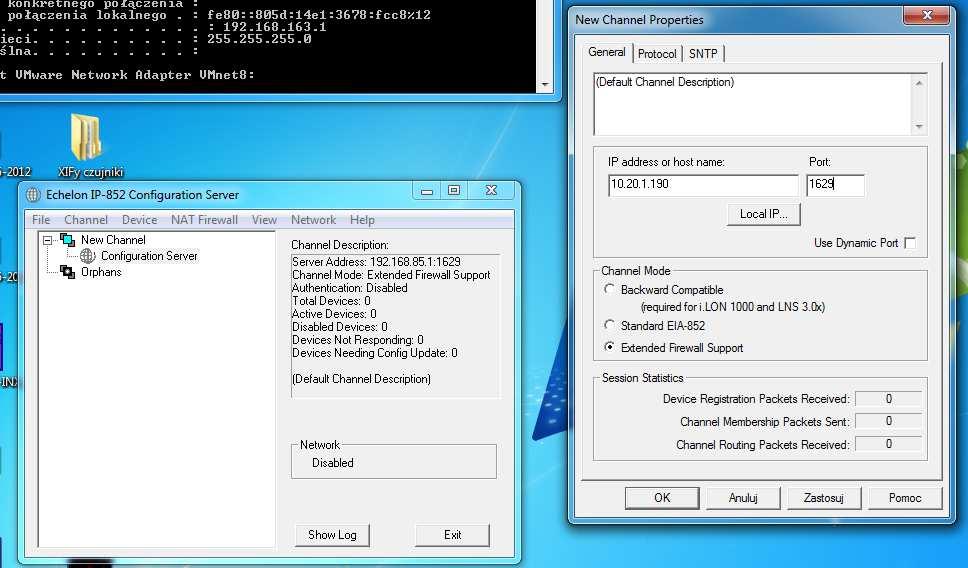
Task: Select Configuration Server tree item
Action: pos(149,256)
